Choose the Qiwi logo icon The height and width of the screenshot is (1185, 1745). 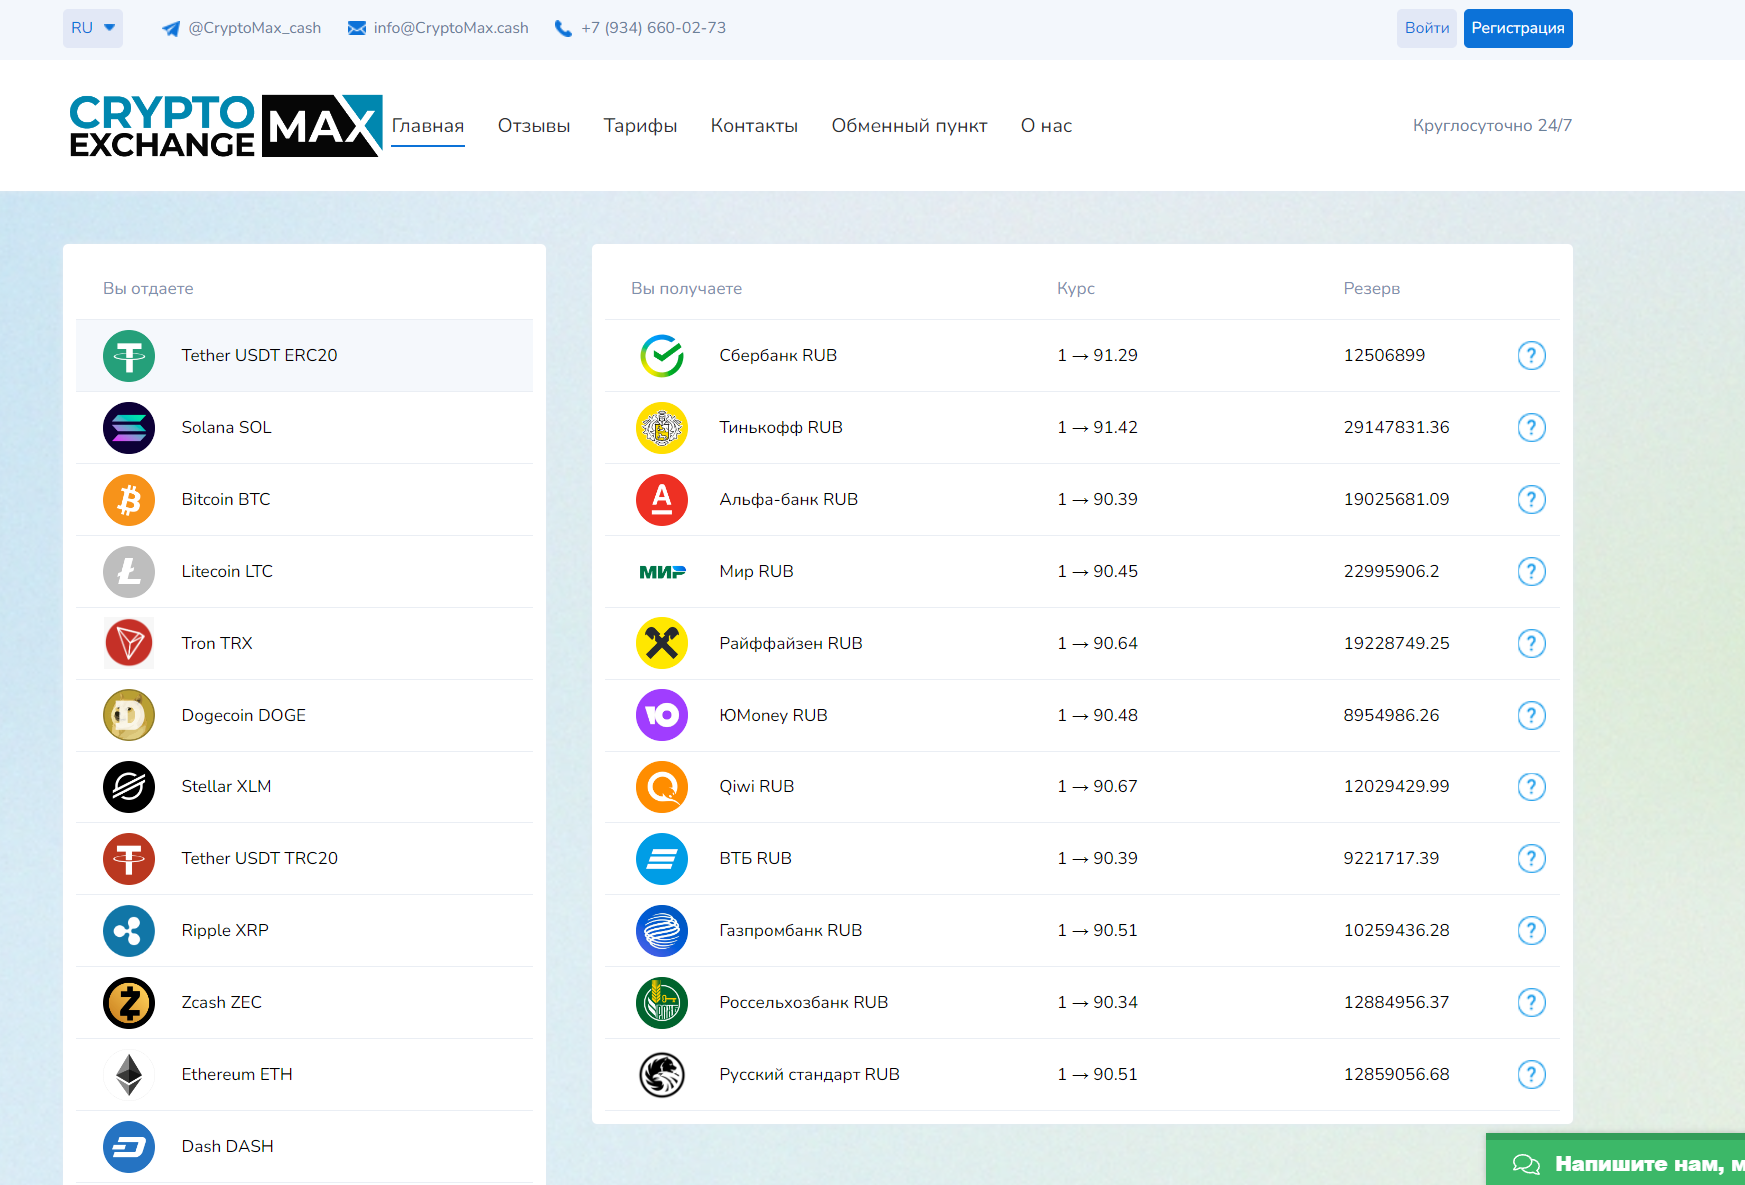coord(662,787)
